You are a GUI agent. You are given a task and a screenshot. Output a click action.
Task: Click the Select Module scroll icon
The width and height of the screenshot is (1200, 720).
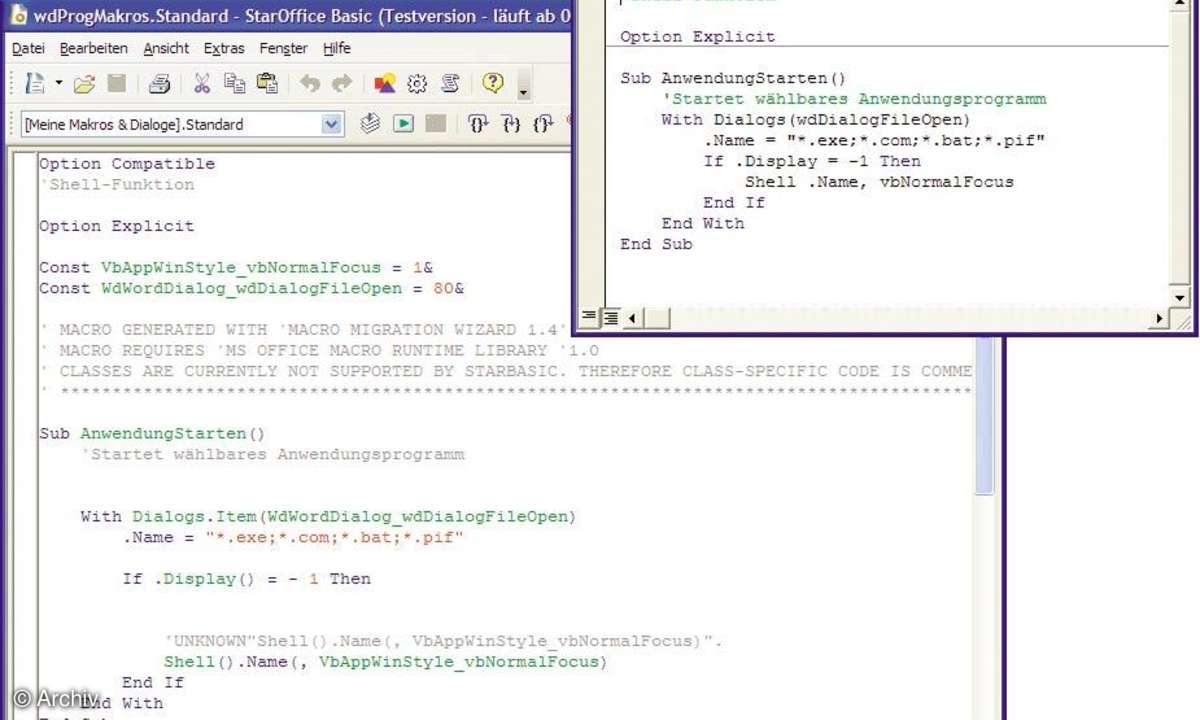tap(451, 84)
